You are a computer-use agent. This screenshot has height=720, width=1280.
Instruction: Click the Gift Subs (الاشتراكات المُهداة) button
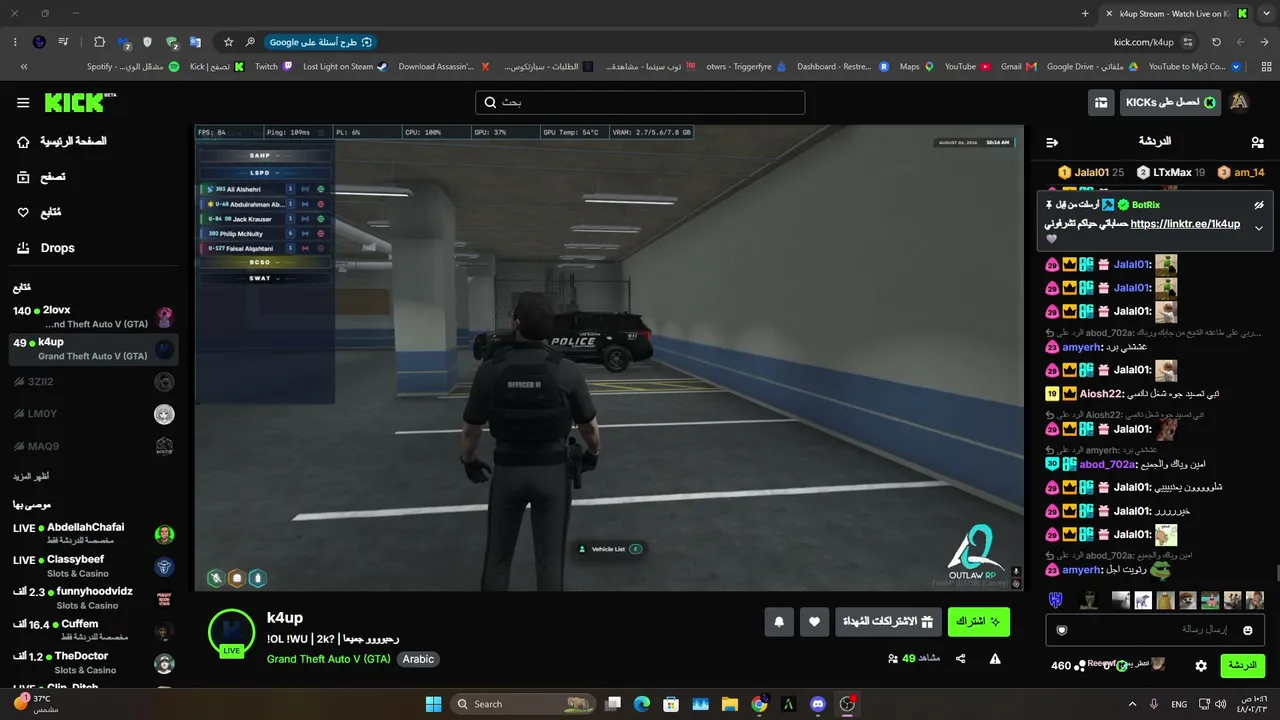[x=888, y=622]
